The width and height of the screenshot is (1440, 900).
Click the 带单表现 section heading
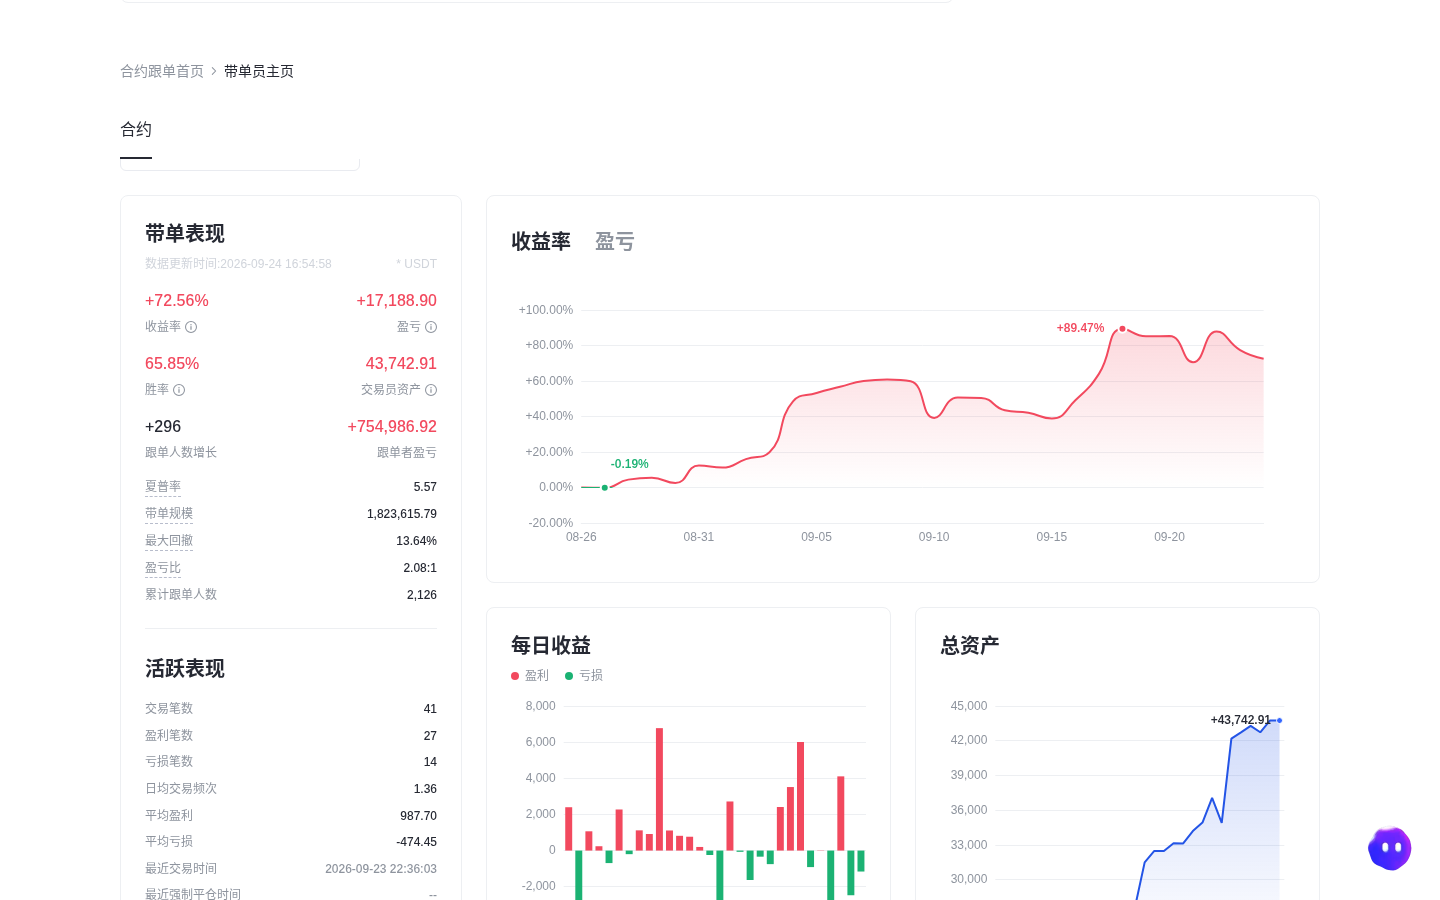click(185, 234)
